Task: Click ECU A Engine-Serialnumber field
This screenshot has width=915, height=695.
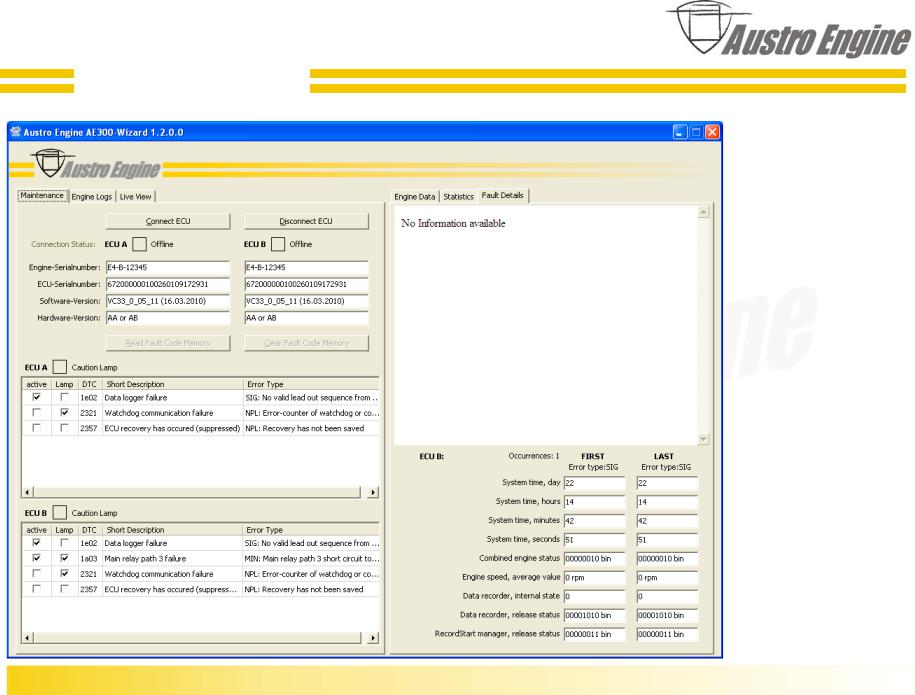Action: click(168, 267)
